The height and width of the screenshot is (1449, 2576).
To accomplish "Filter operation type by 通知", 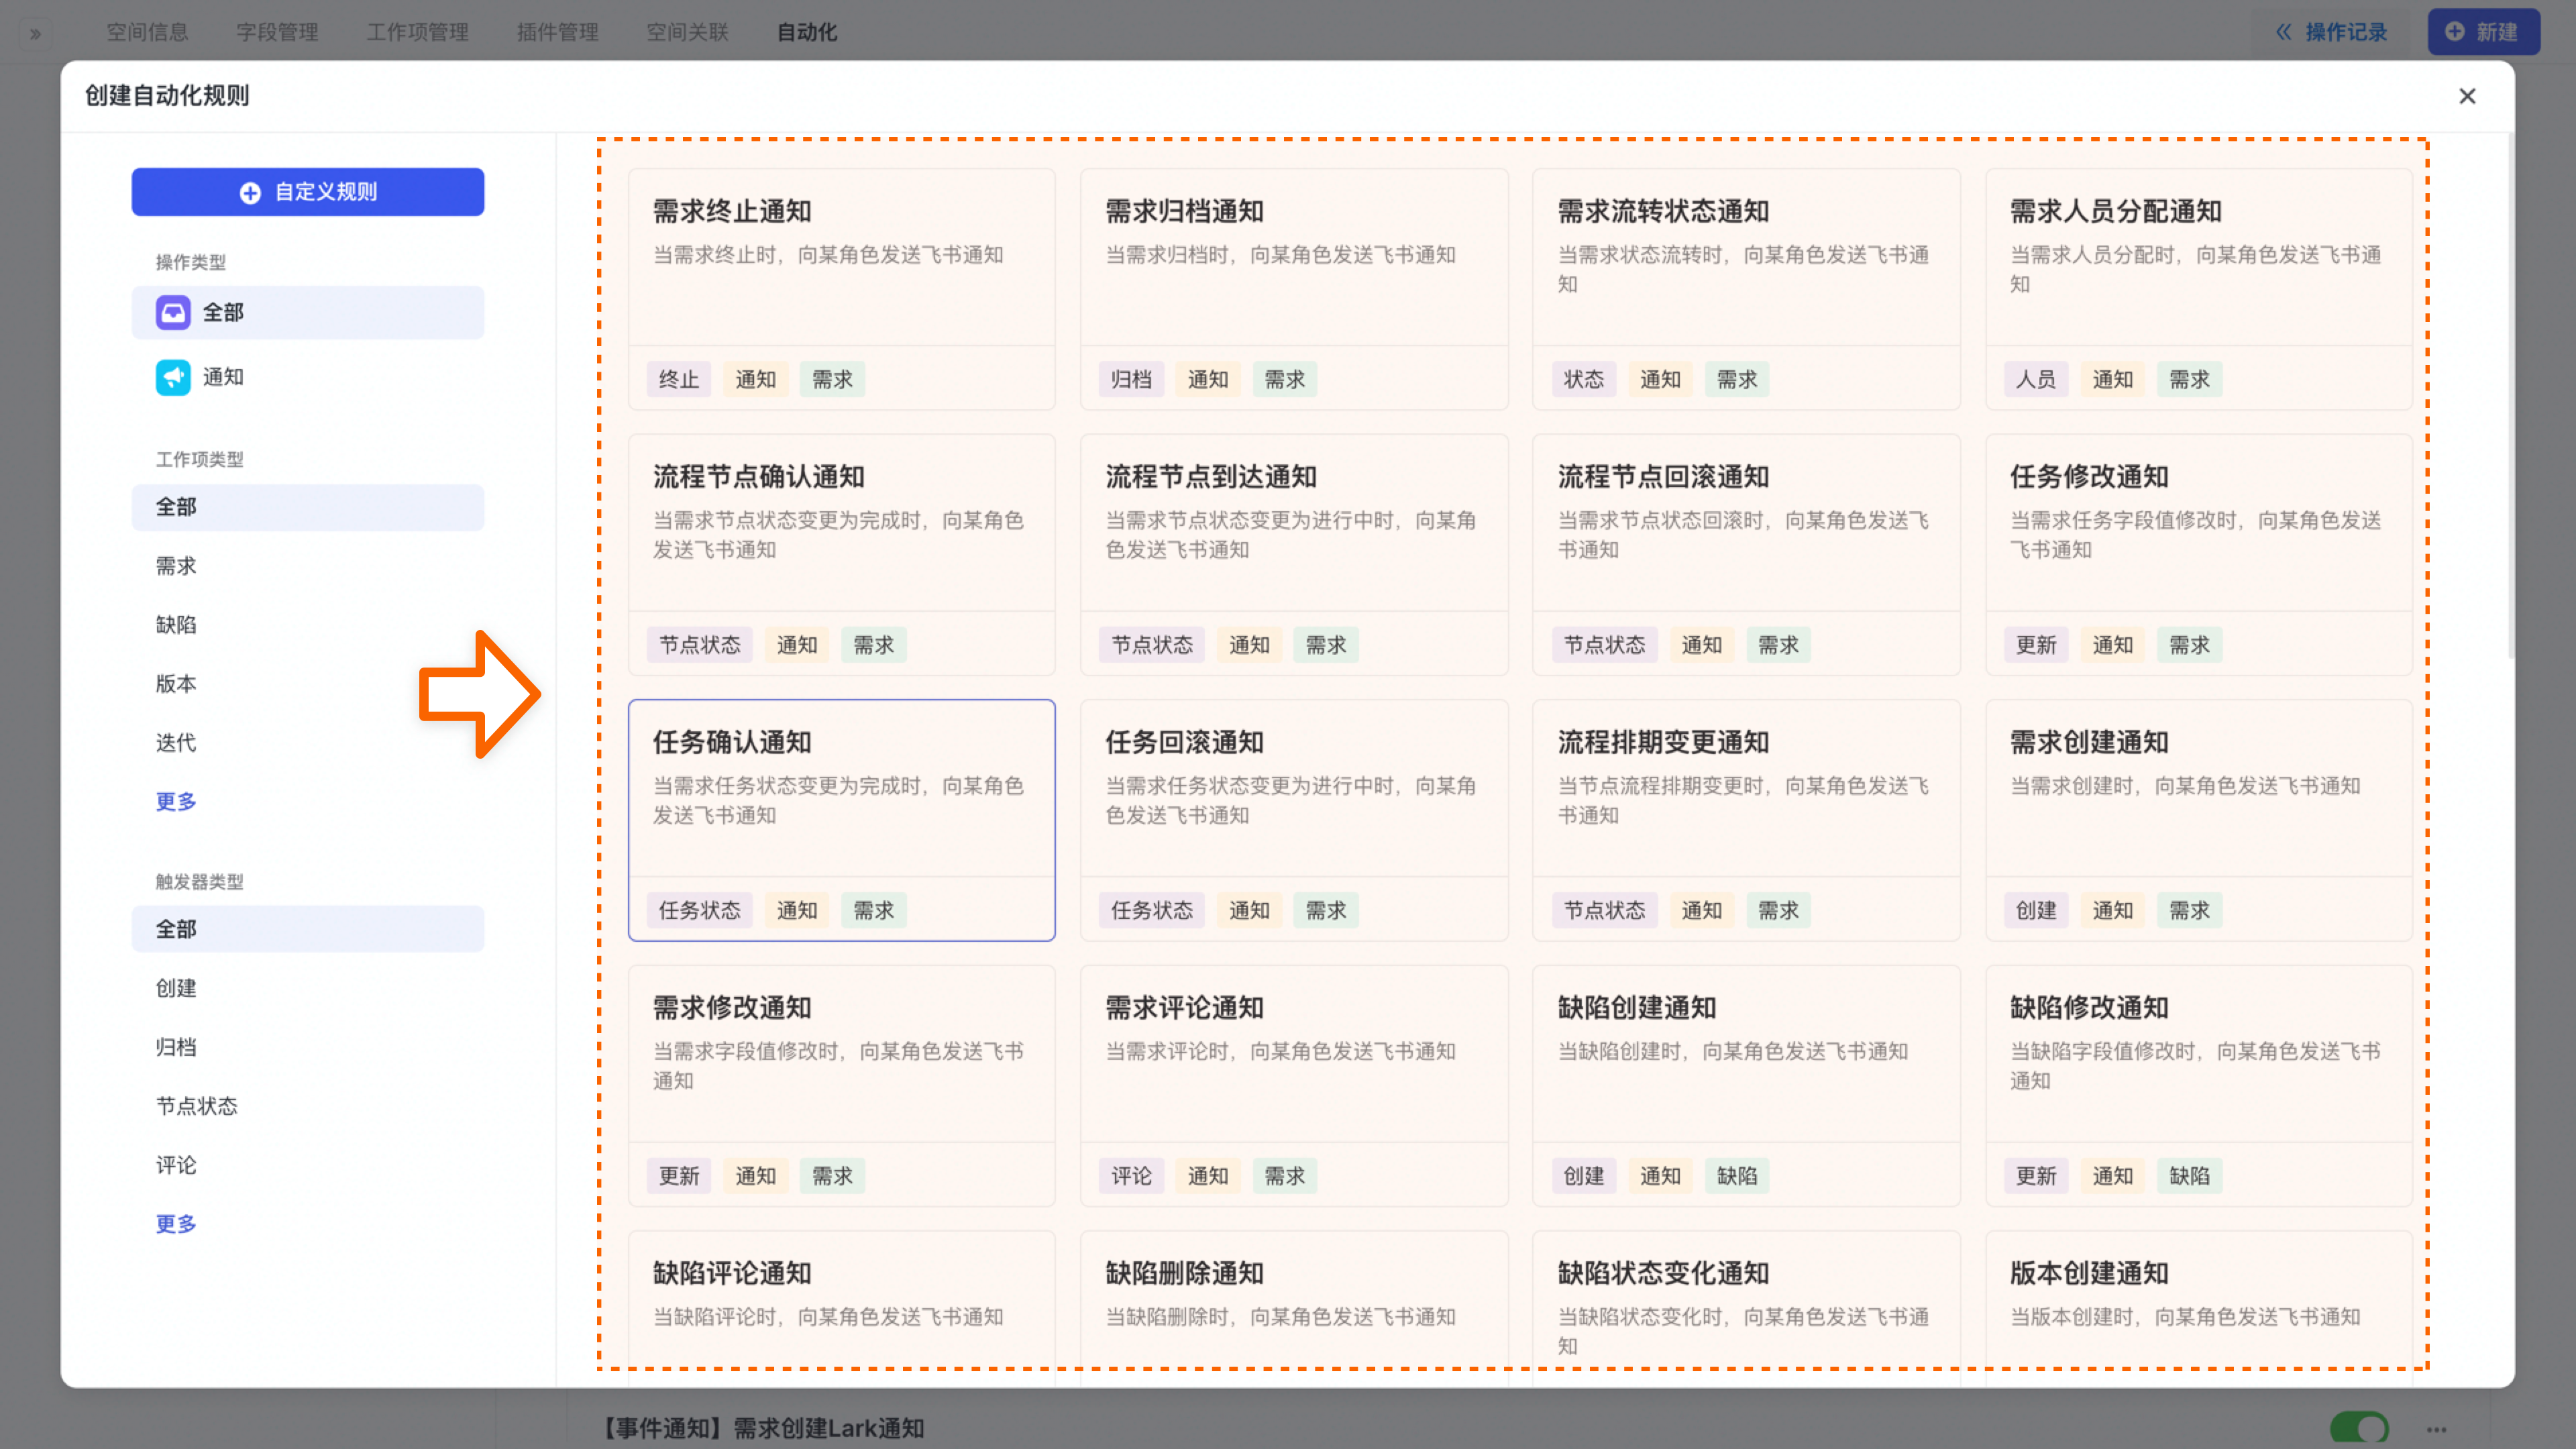I will (x=308, y=377).
